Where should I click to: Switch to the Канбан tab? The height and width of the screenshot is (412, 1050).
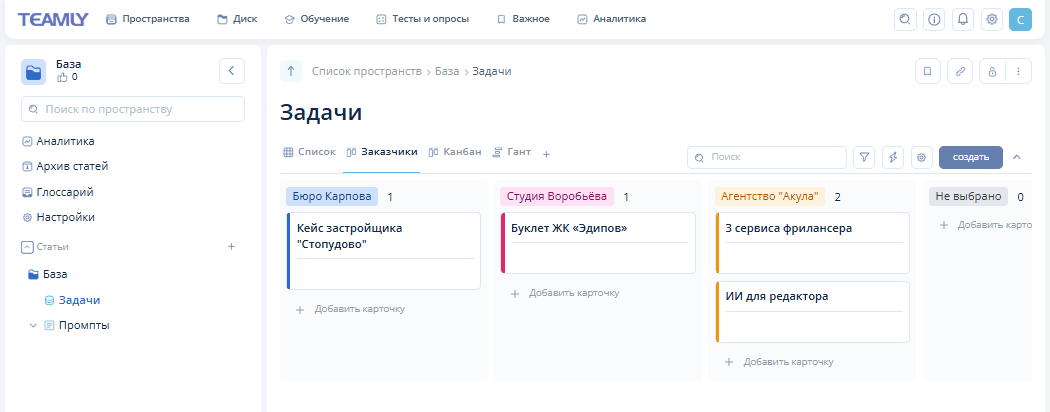click(x=455, y=152)
